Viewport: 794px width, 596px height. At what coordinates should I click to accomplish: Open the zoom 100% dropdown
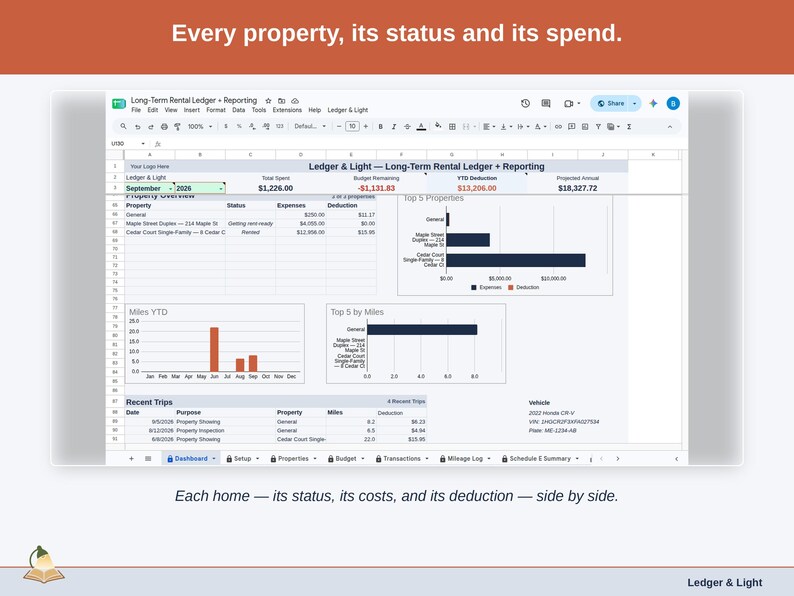click(200, 127)
